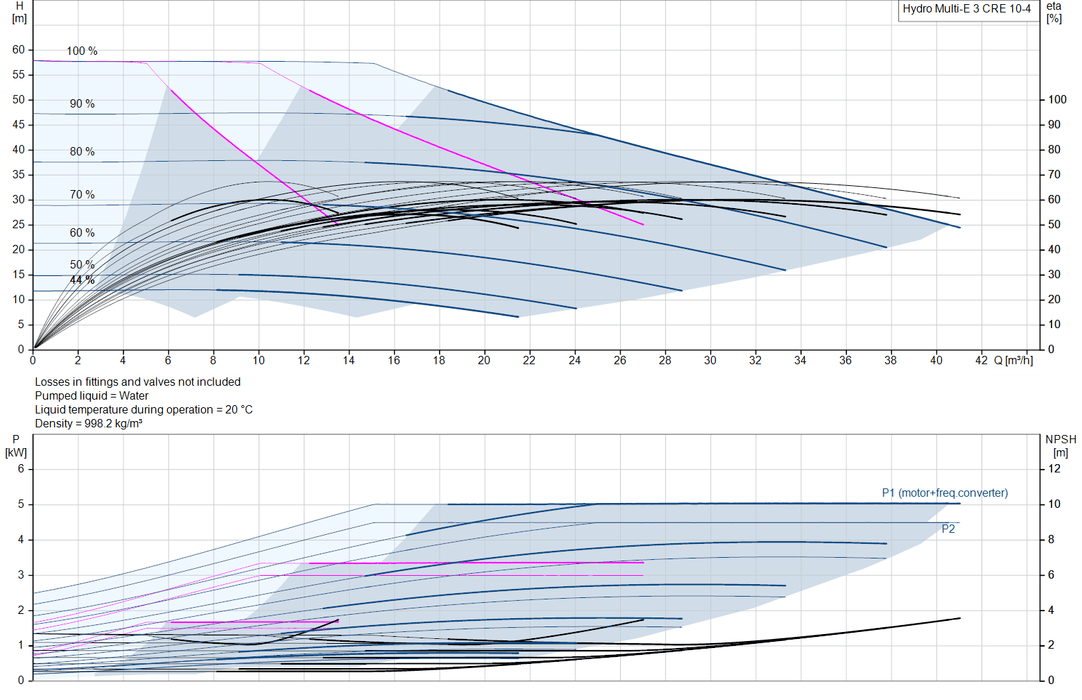Click the Q [m³/h] axis title
The image size is (1082, 700).
tap(1013, 360)
